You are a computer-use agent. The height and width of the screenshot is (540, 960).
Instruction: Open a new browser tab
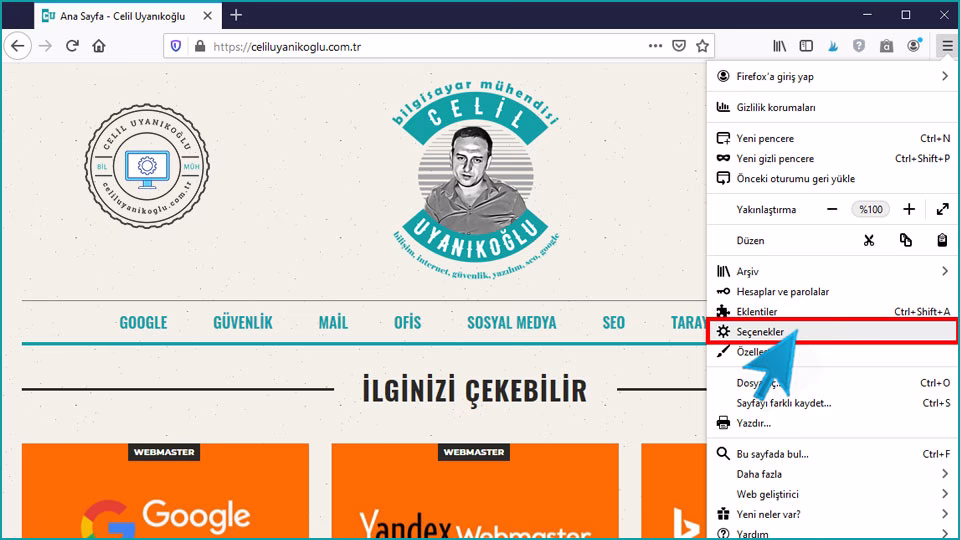pos(236,15)
